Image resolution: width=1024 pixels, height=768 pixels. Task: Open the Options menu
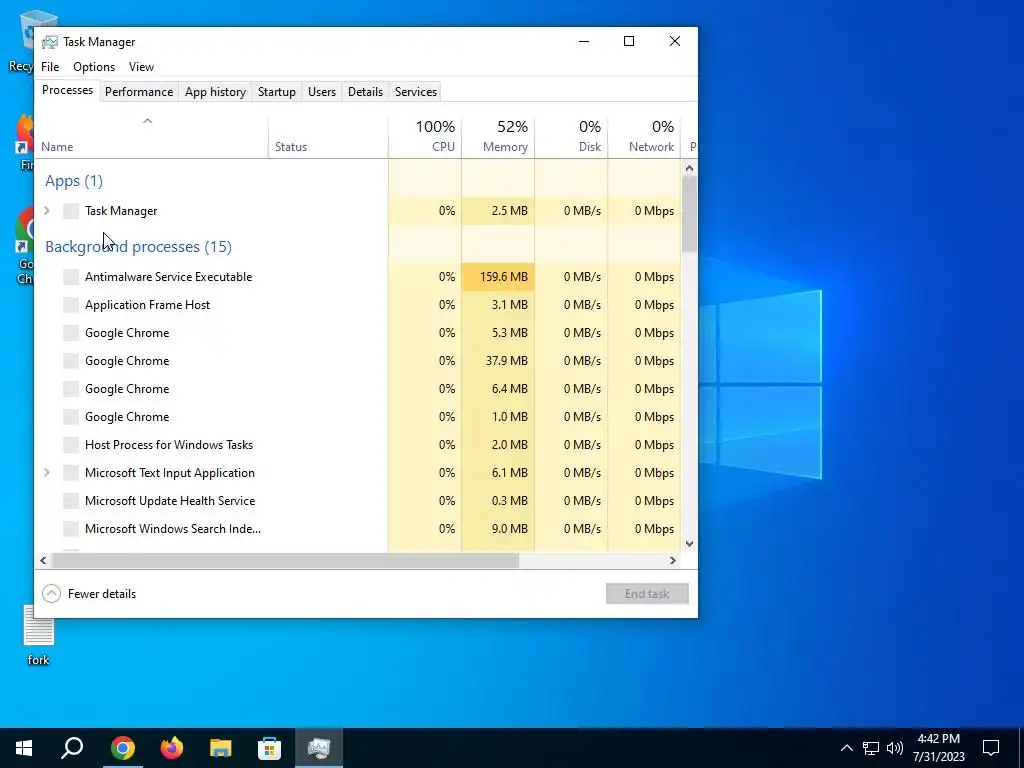coord(94,67)
